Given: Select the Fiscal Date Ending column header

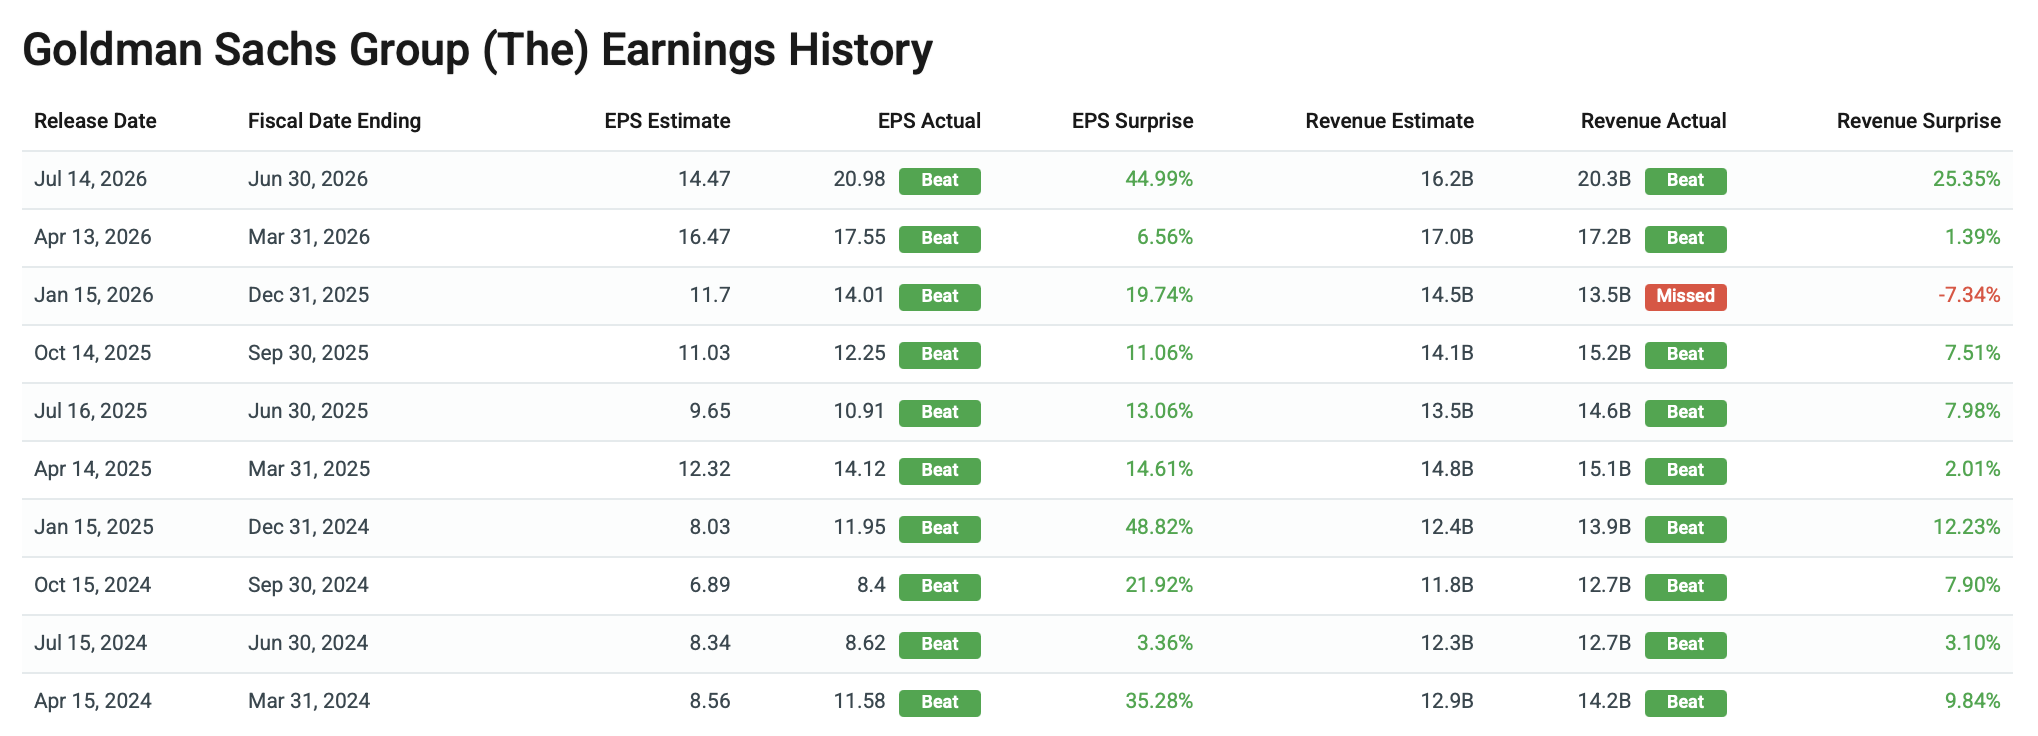Looking at the screenshot, I should [334, 121].
